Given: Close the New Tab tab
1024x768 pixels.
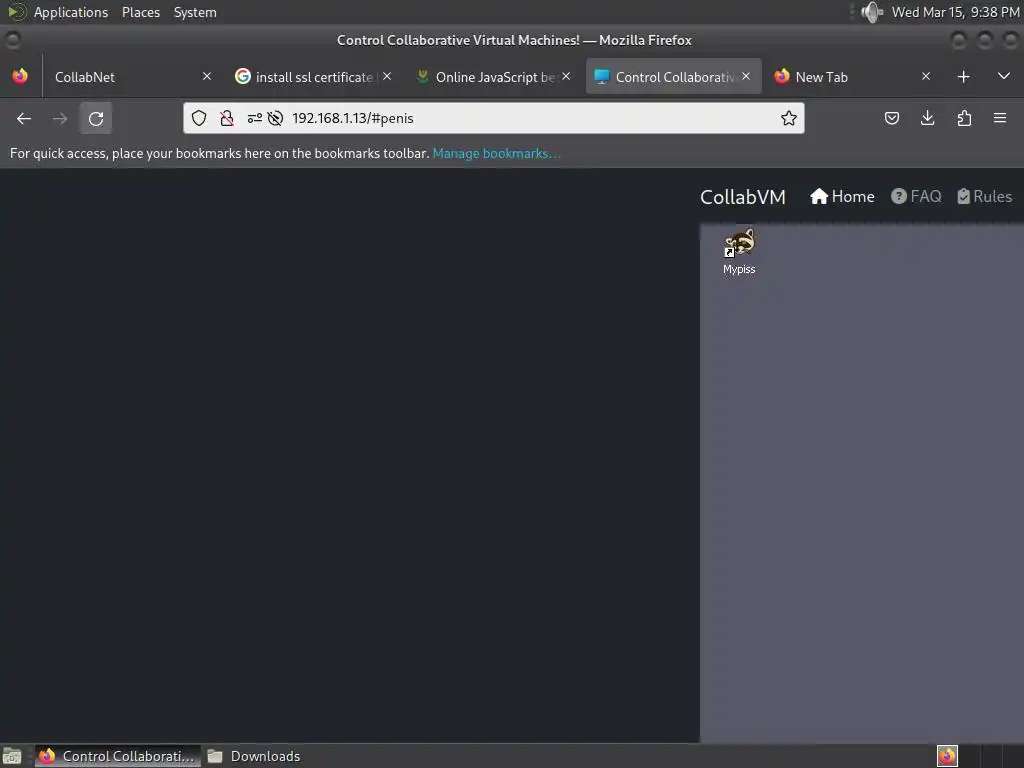Looking at the screenshot, I should pos(926,76).
